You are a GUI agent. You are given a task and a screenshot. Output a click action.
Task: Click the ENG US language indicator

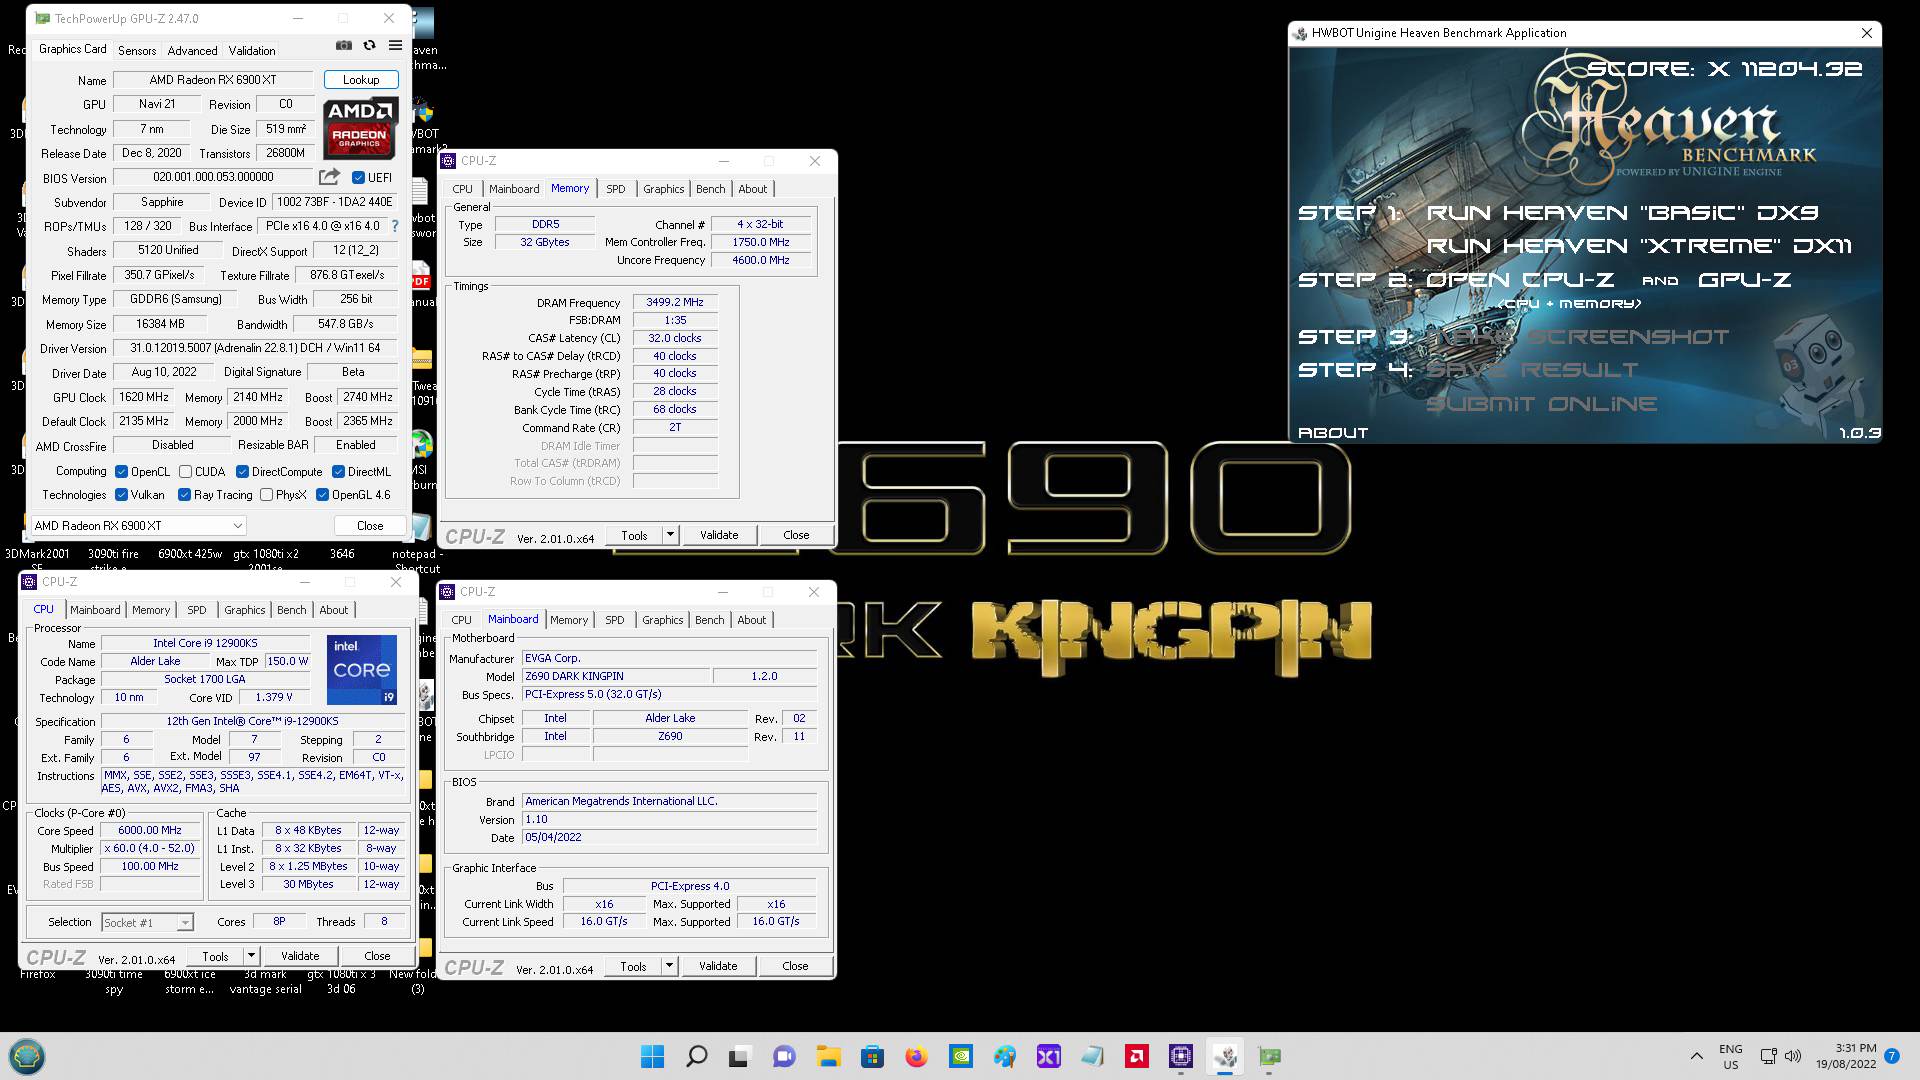1731,1056
